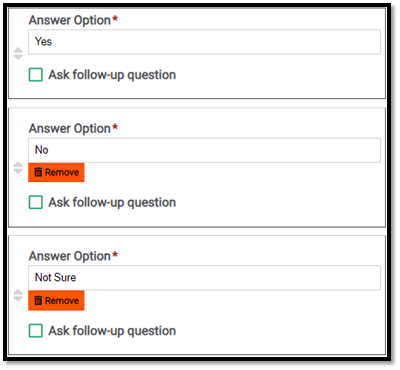The image size is (400, 370).
Task: Focus the answer field containing Yes
Action: click(204, 42)
